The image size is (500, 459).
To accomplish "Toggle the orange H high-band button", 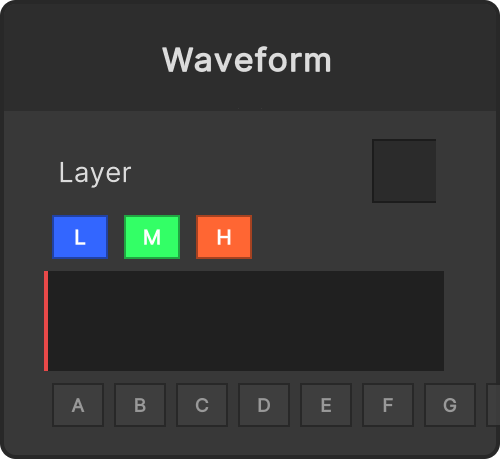I will 224,237.
